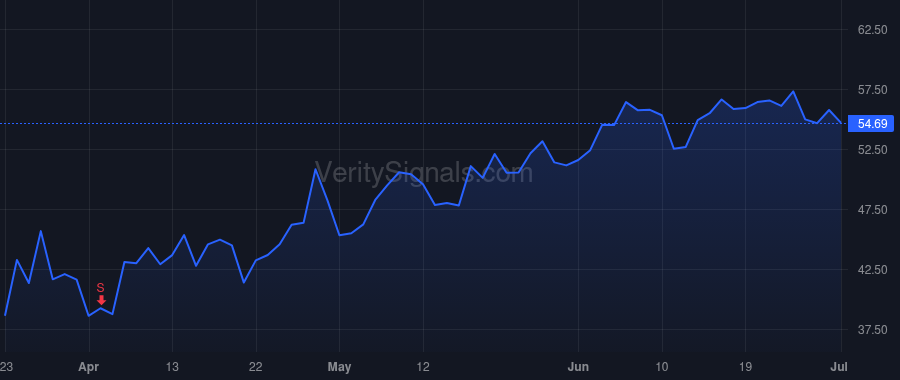The width and height of the screenshot is (900, 380).
Task: Click the 12 date label in May
Action: 423,367
